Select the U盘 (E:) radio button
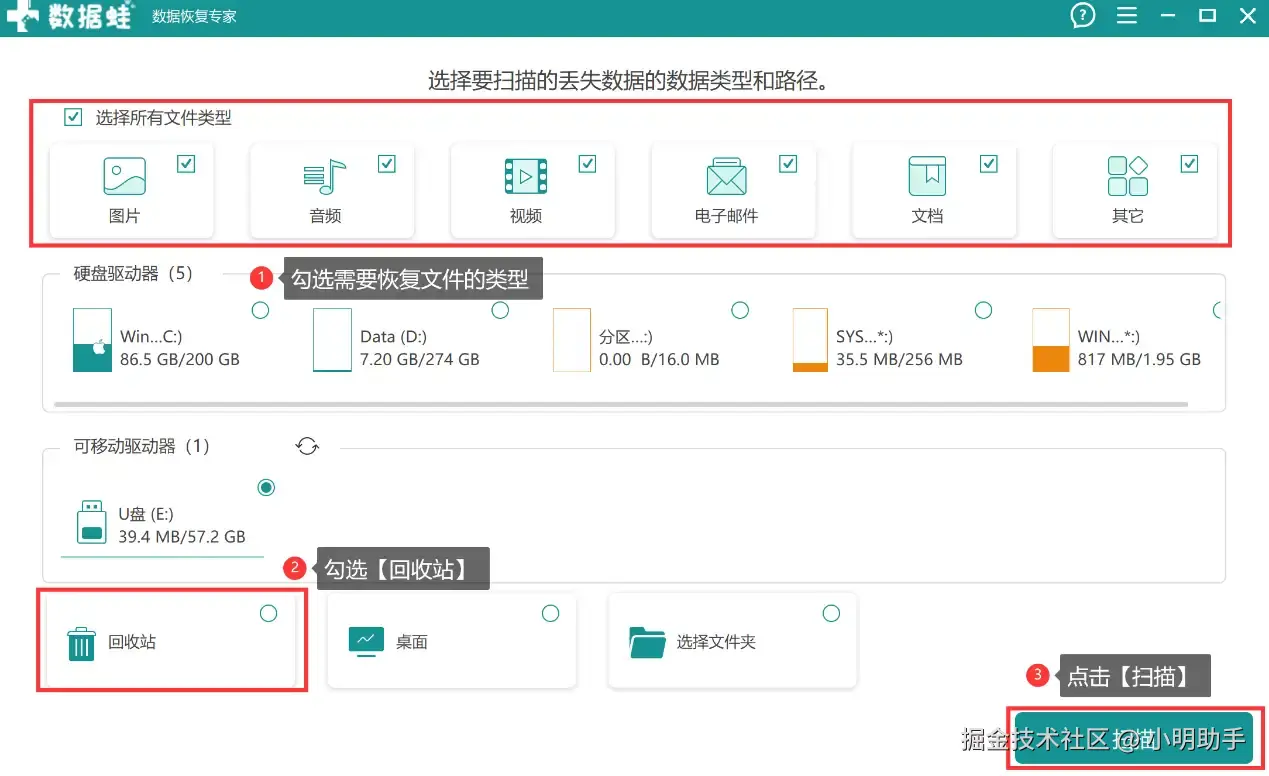 [266, 488]
